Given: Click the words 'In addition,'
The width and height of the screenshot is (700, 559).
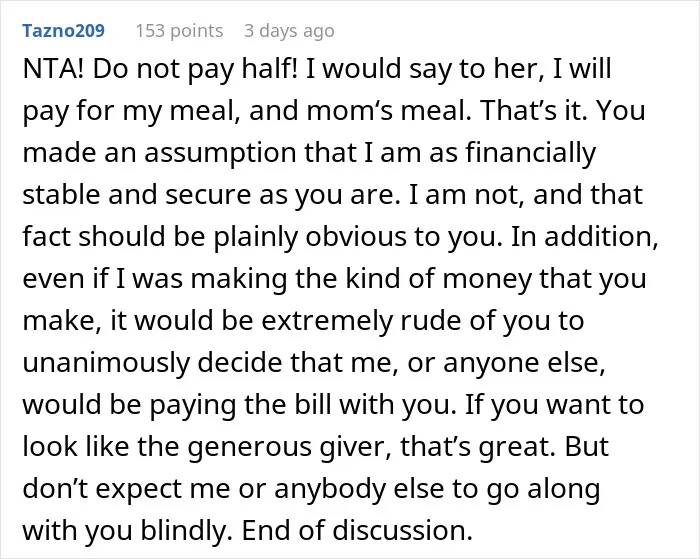Looking at the screenshot, I should [x=584, y=237].
